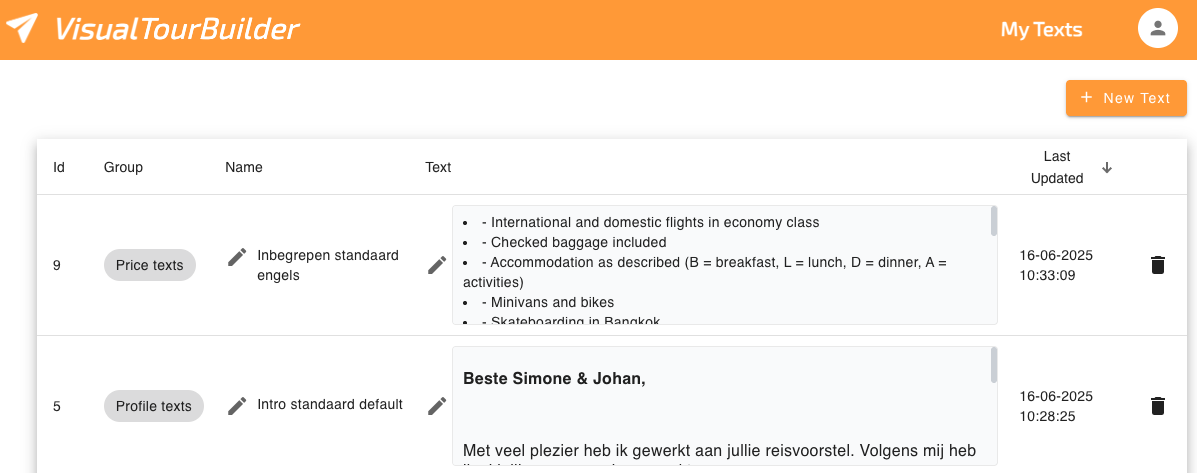The width and height of the screenshot is (1197, 473).
Task: Delete the Inbegrepen standaard engels text
Action: (x=1157, y=265)
